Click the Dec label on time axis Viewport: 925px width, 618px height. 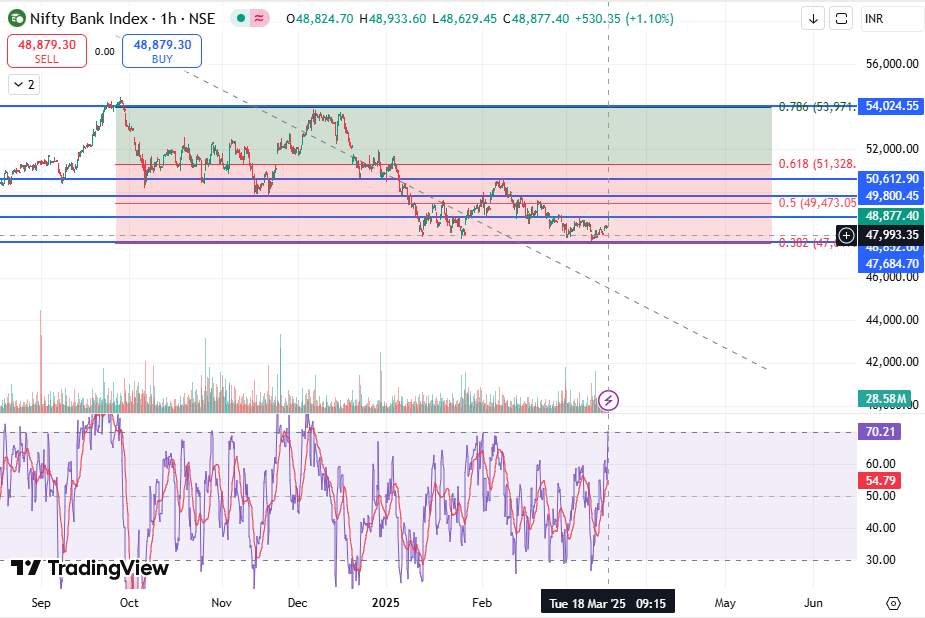pos(297,603)
